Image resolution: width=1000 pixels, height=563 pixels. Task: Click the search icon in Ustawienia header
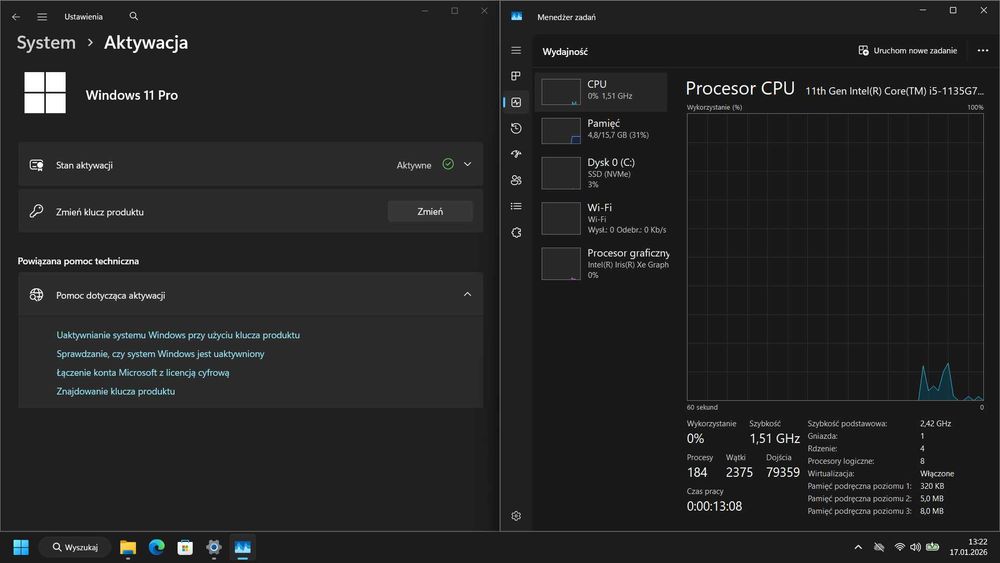pyautogui.click(x=133, y=16)
